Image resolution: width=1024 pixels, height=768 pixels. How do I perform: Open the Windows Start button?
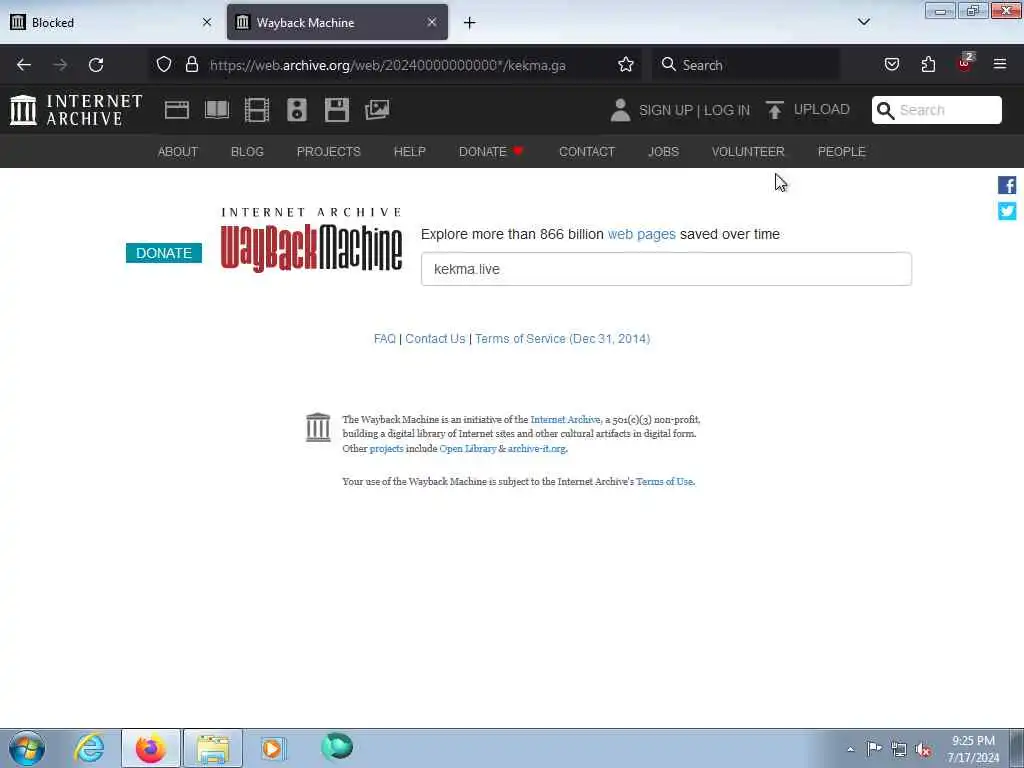click(x=27, y=748)
